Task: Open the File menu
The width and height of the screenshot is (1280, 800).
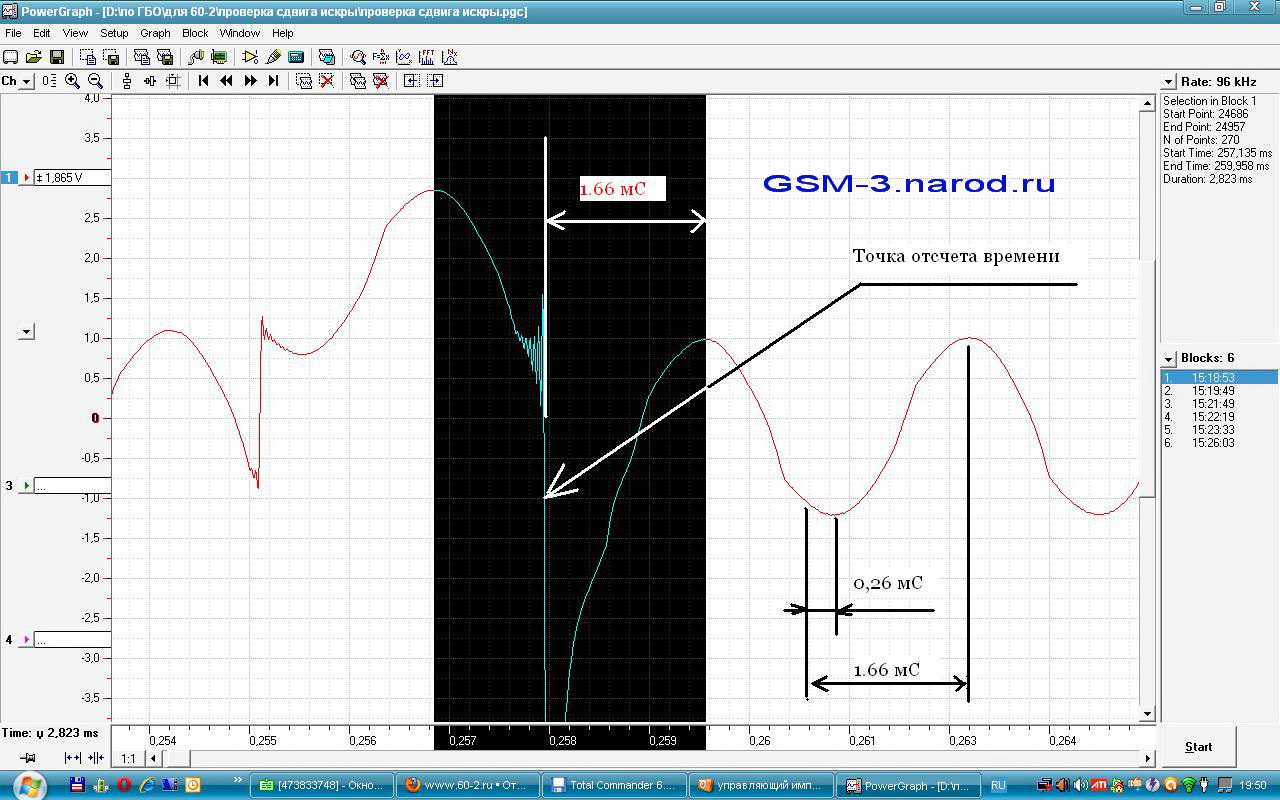Action: (13, 33)
